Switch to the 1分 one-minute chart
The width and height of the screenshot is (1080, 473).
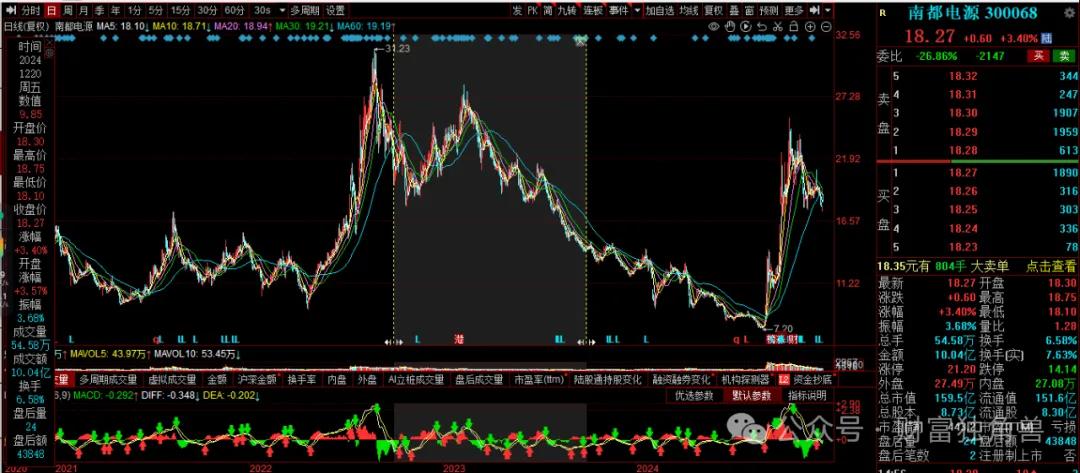click(135, 10)
